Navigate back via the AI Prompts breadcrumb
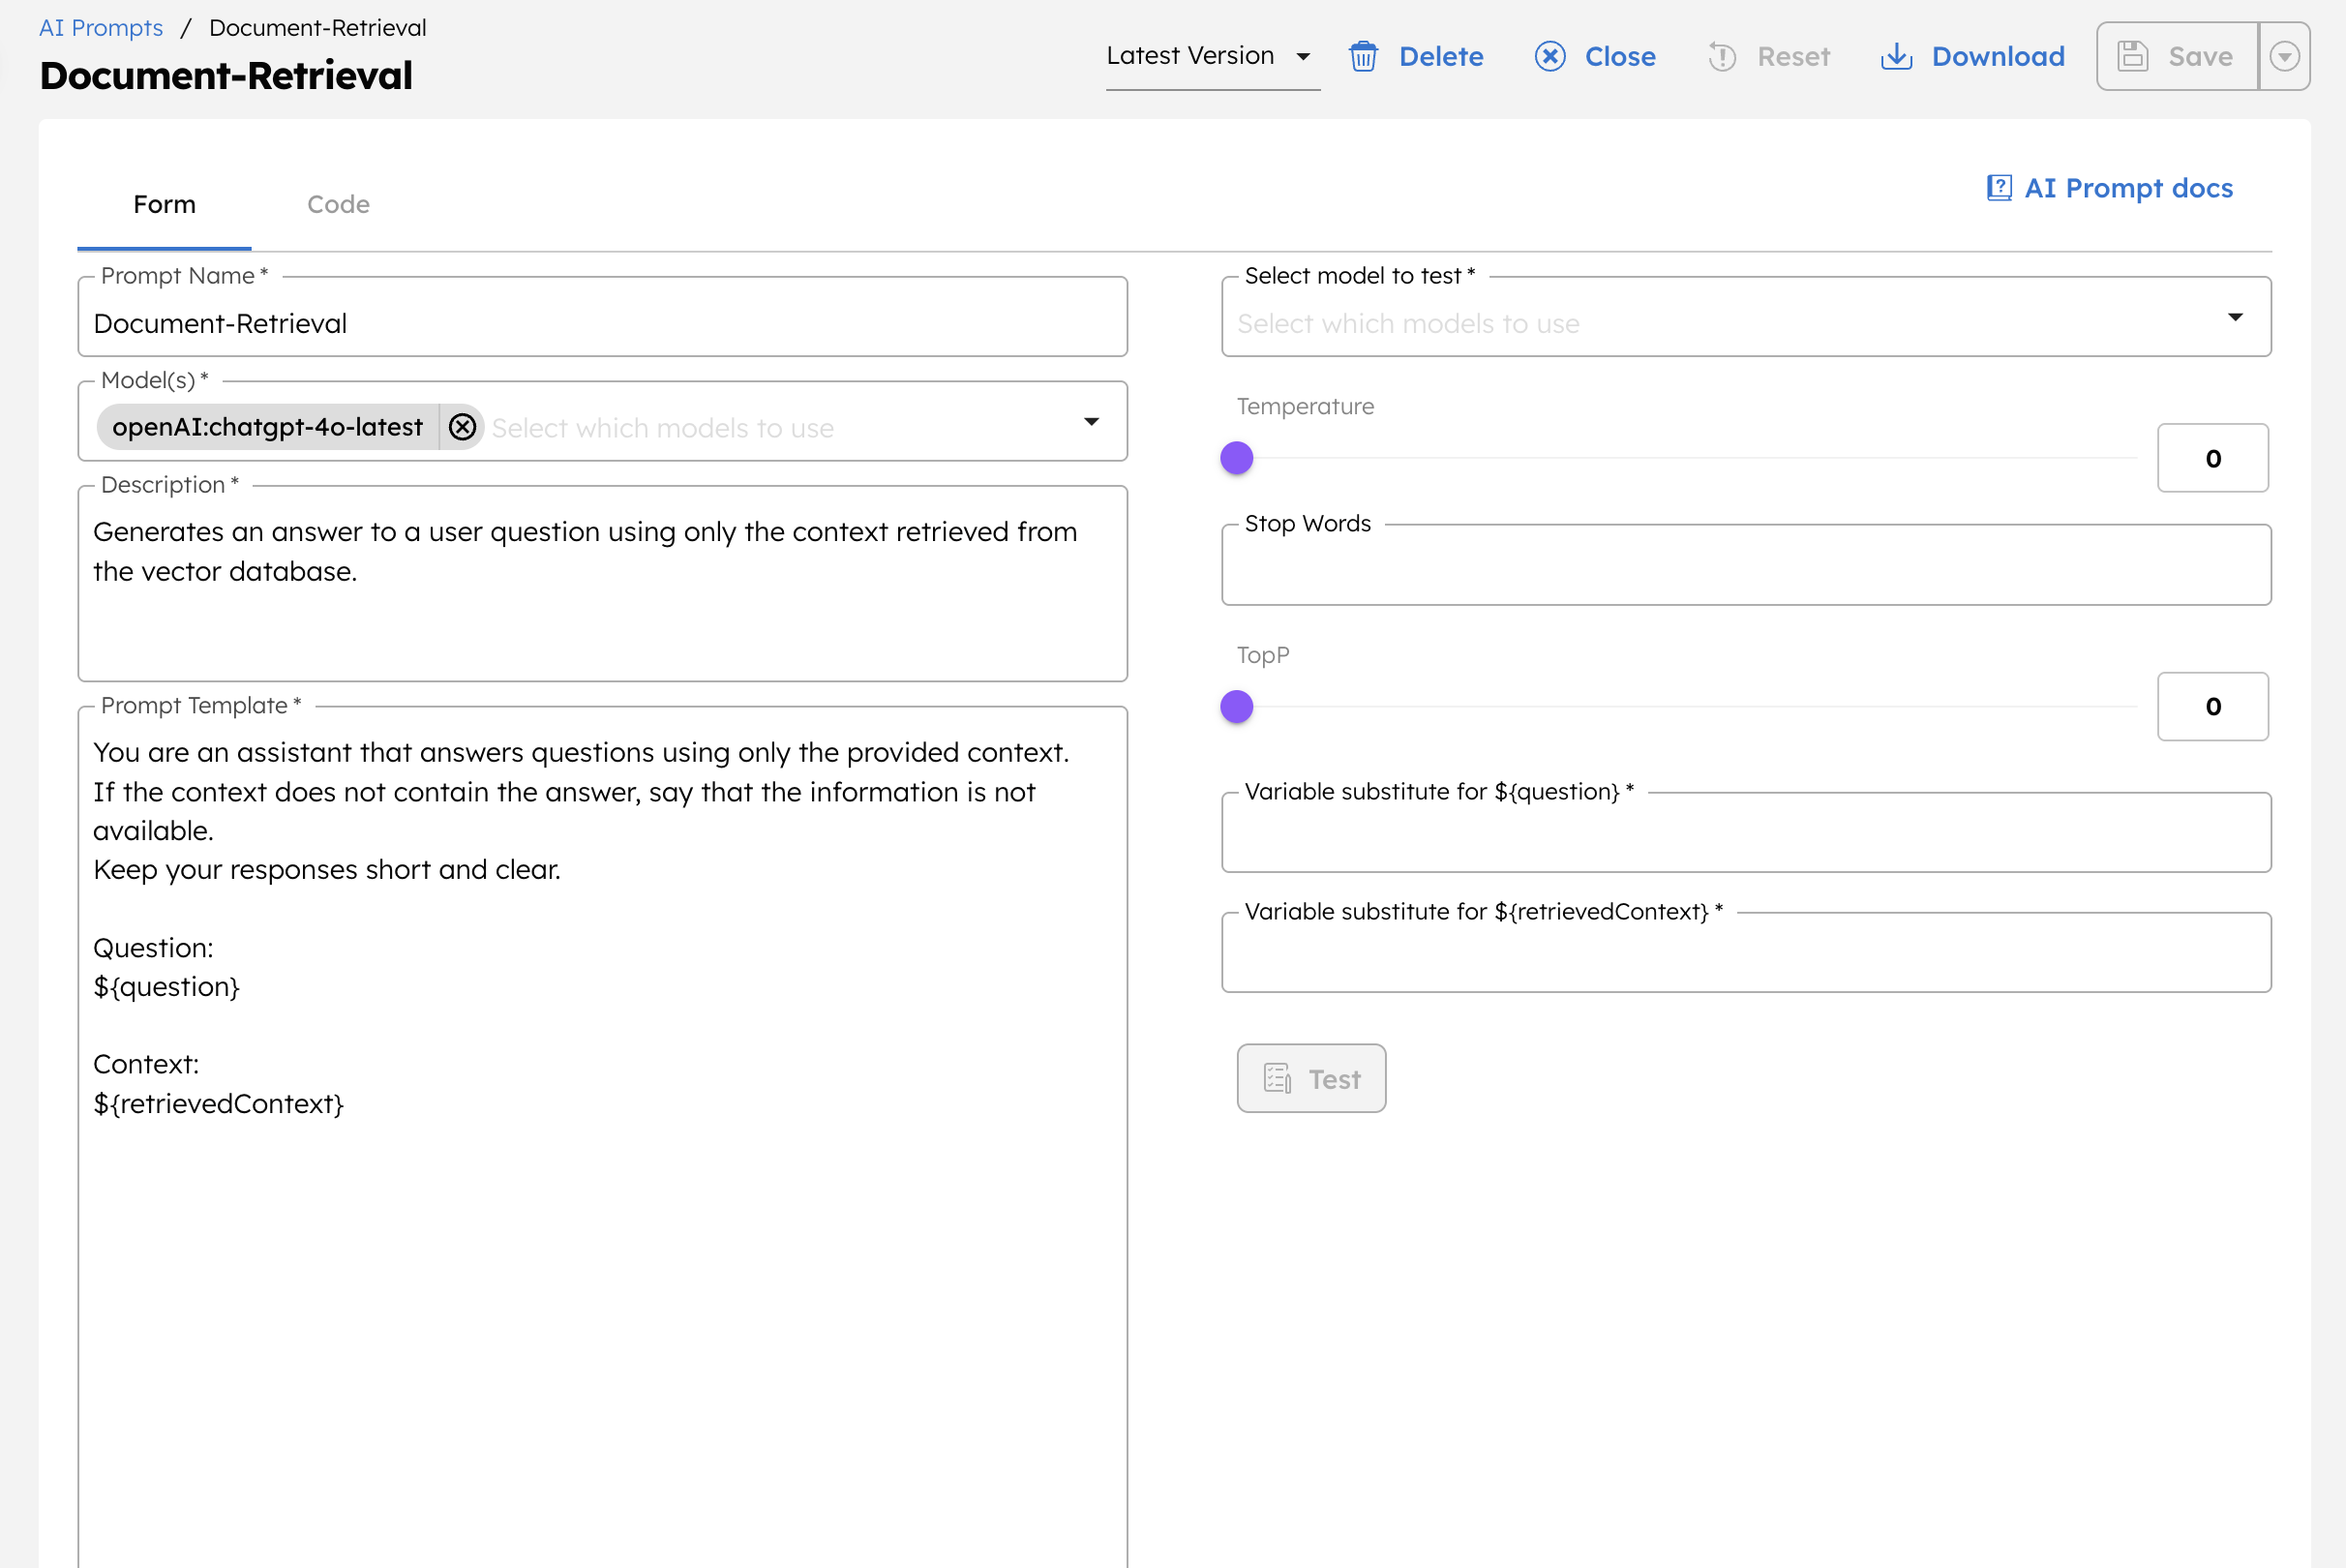Image resolution: width=2346 pixels, height=1568 pixels. tap(100, 27)
